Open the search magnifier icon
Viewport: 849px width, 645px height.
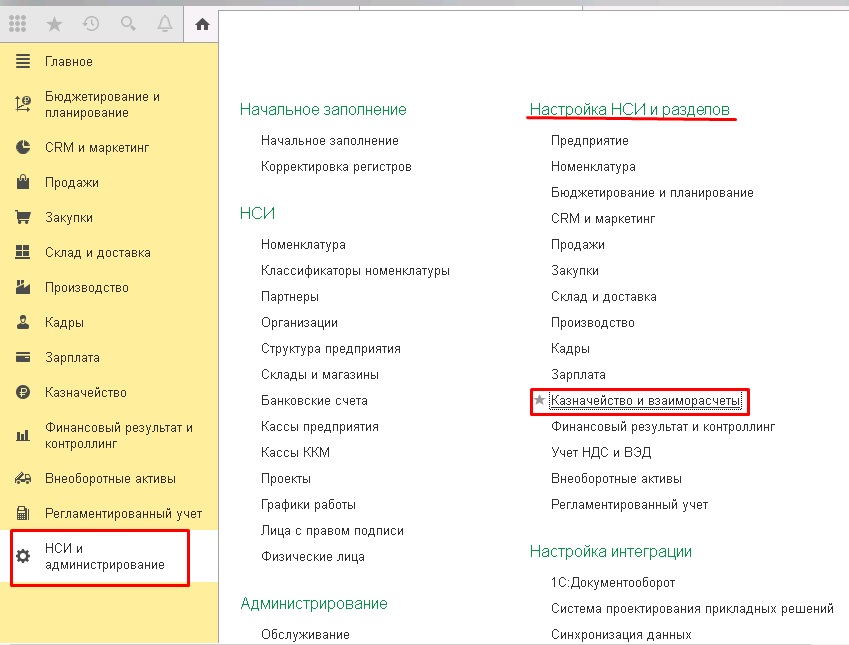[126, 23]
